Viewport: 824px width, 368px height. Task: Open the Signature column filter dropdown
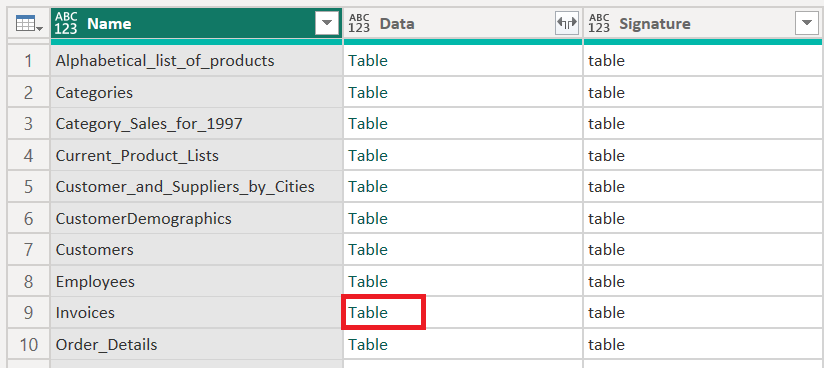tap(807, 23)
